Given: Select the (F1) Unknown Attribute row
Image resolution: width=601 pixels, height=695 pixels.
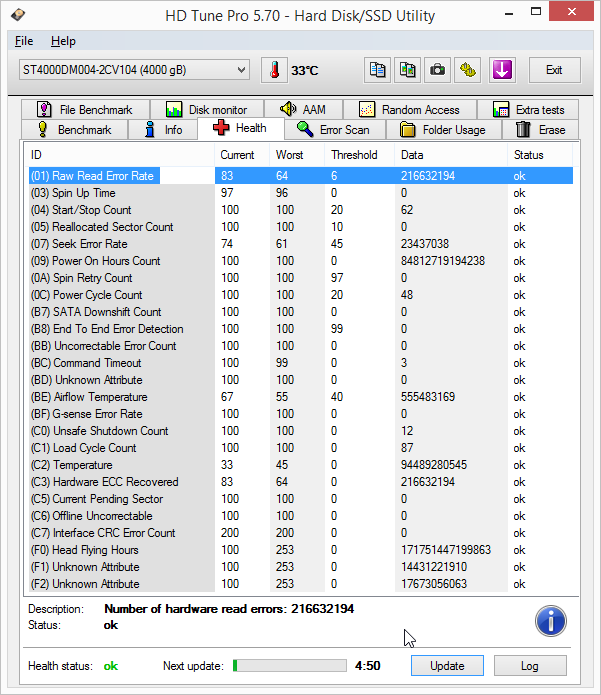Looking at the screenshot, I should click(301, 566).
